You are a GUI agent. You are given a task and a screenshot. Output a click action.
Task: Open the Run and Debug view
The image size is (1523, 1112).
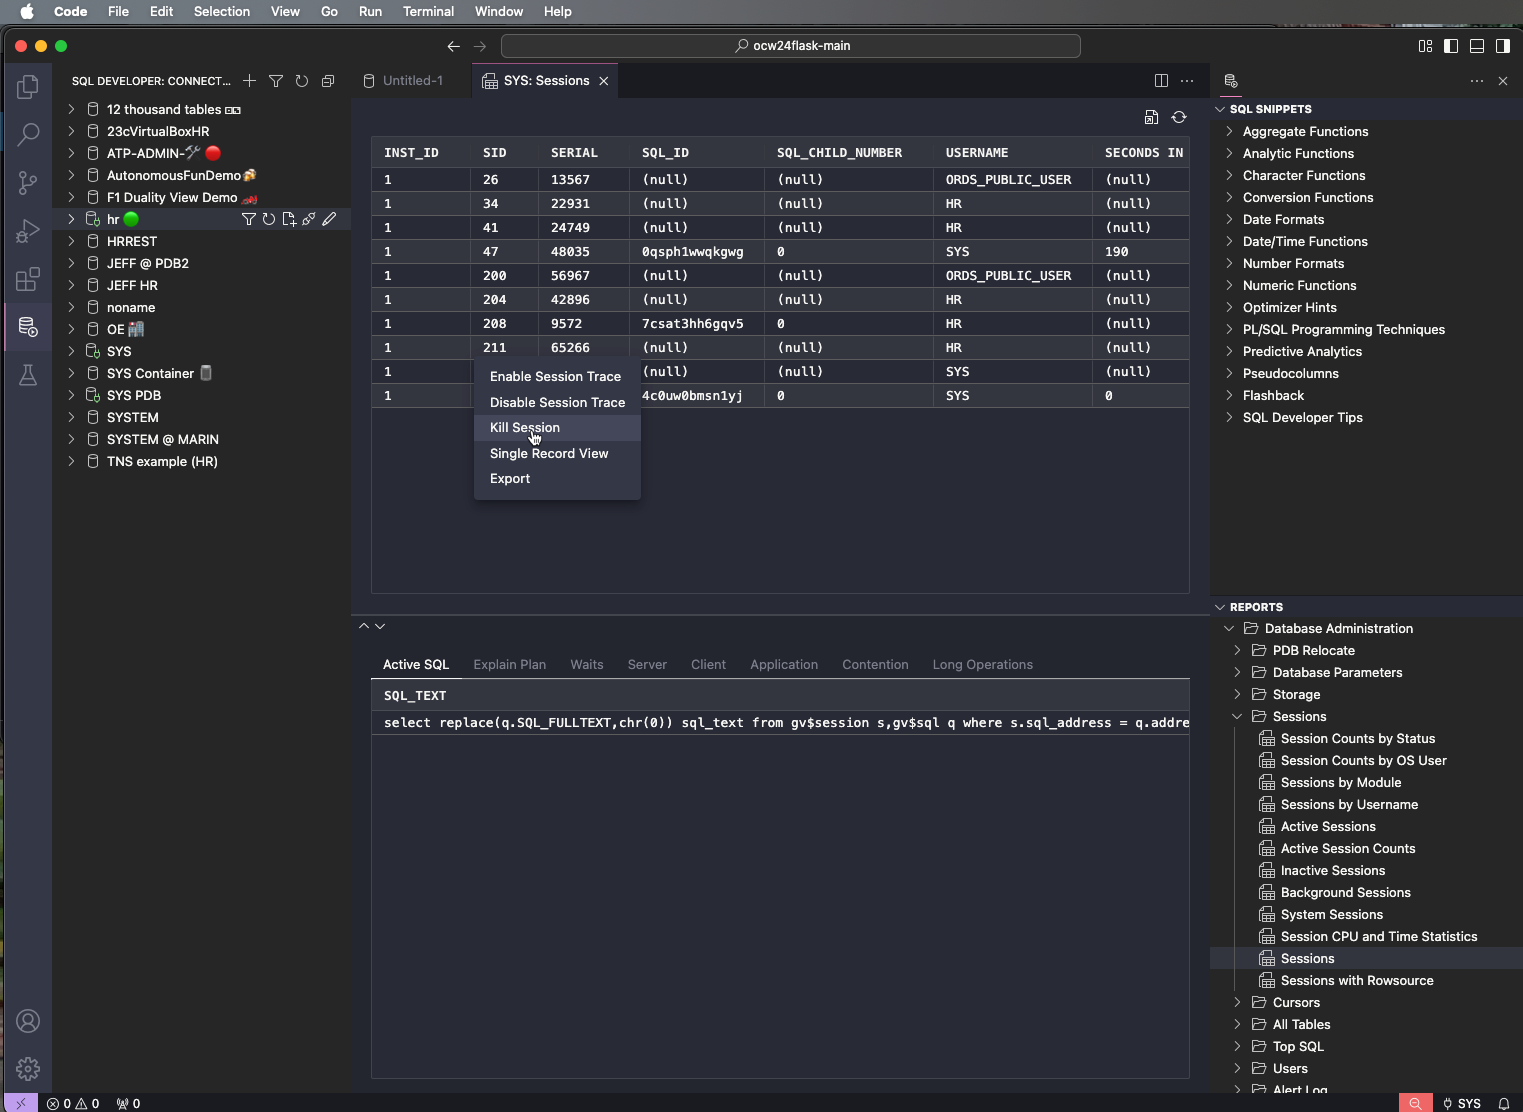[x=28, y=231]
